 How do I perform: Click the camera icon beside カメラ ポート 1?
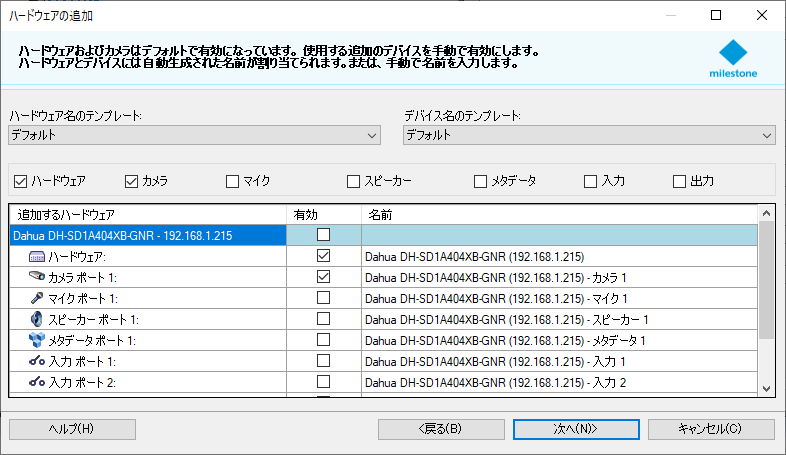pyautogui.click(x=37, y=276)
